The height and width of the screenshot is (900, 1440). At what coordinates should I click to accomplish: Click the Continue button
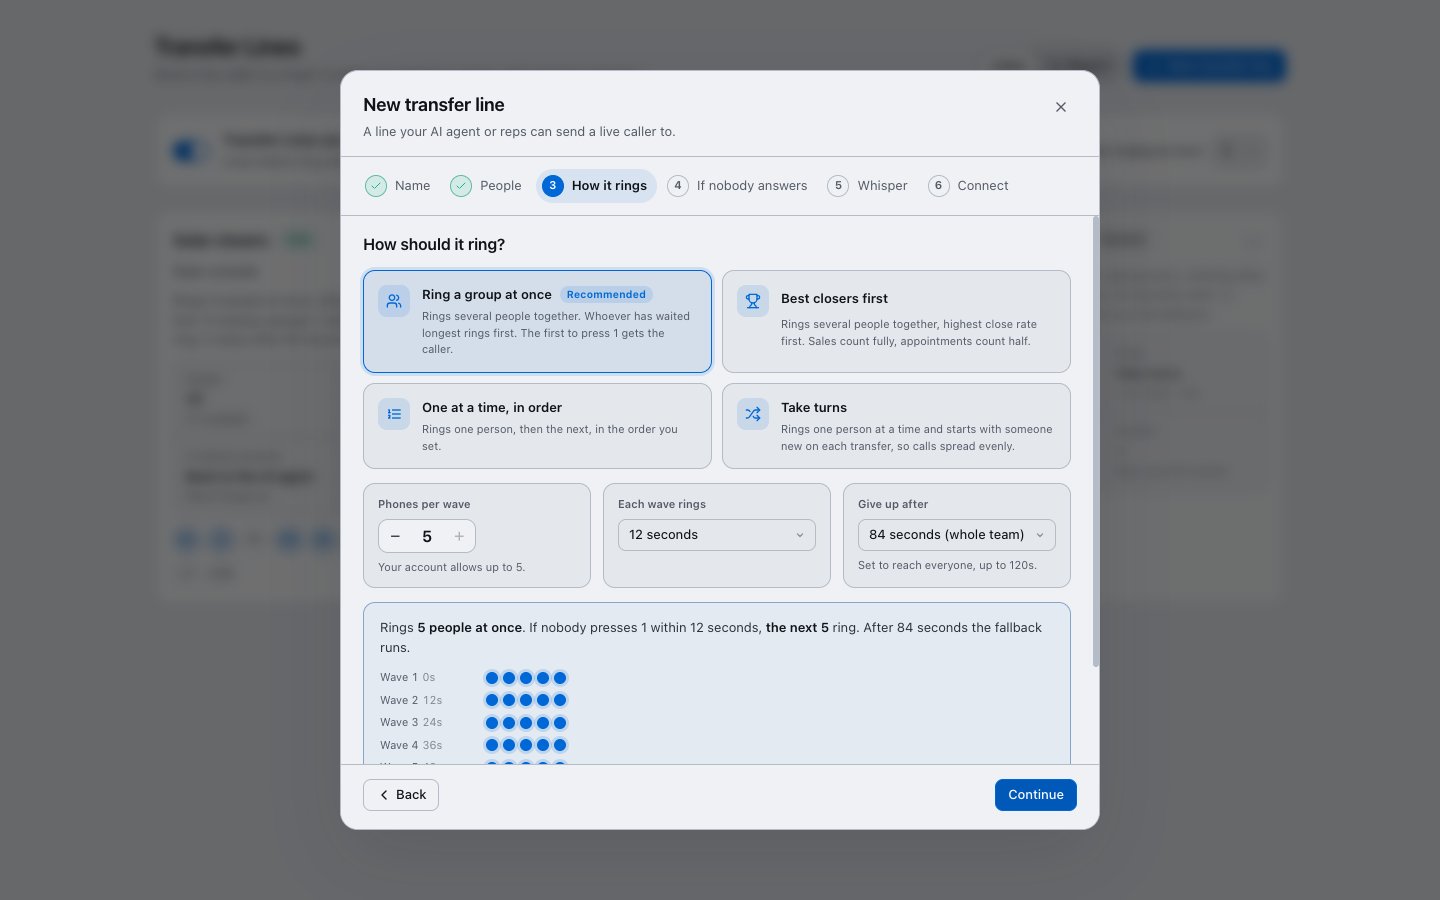1036,795
